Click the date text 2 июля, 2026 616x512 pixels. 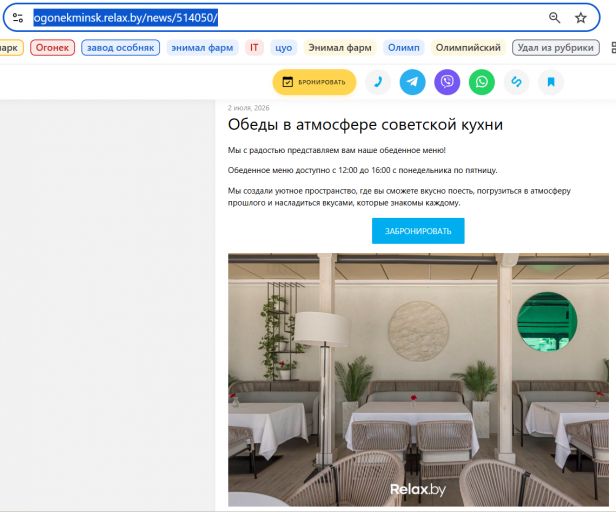tap(248, 108)
